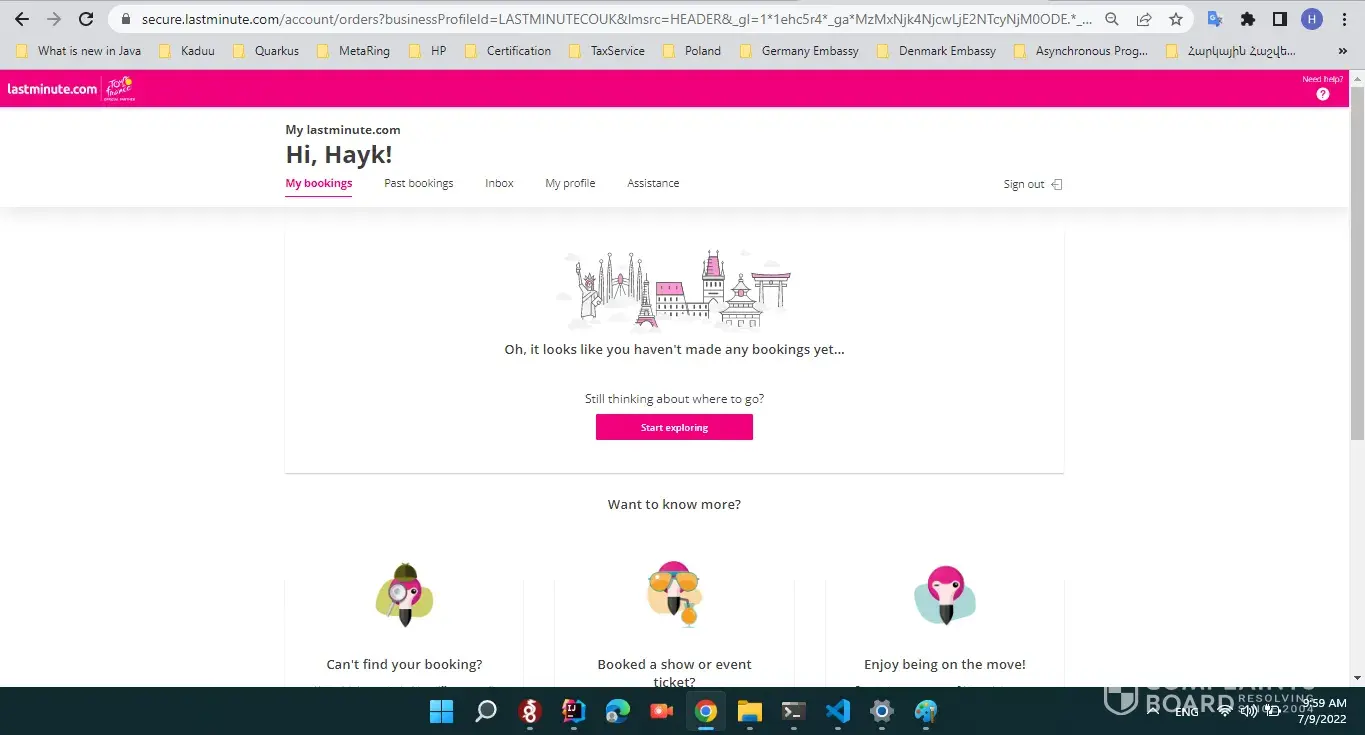Click the zoom magnifier icon in address bar
This screenshot has width=1365, height=735.
coord(1112,19)
